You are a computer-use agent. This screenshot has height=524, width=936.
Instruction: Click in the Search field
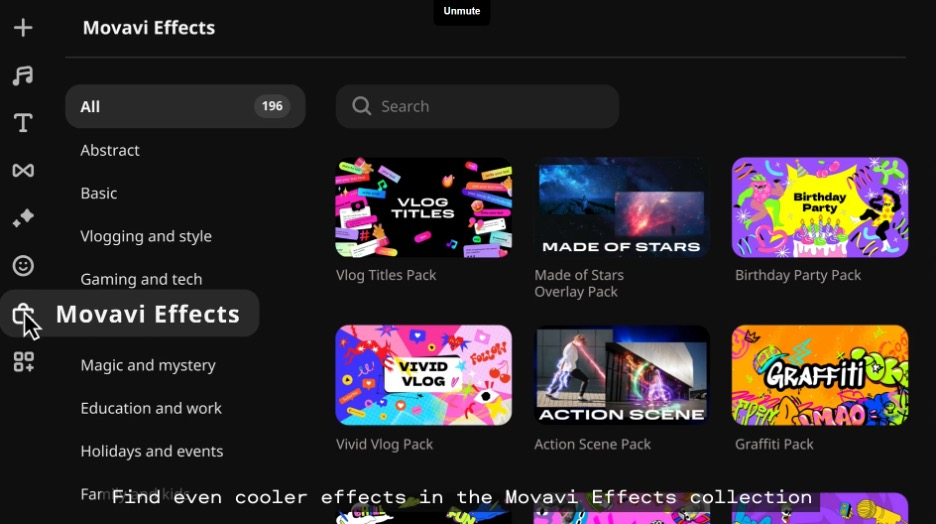click(477, 106)
